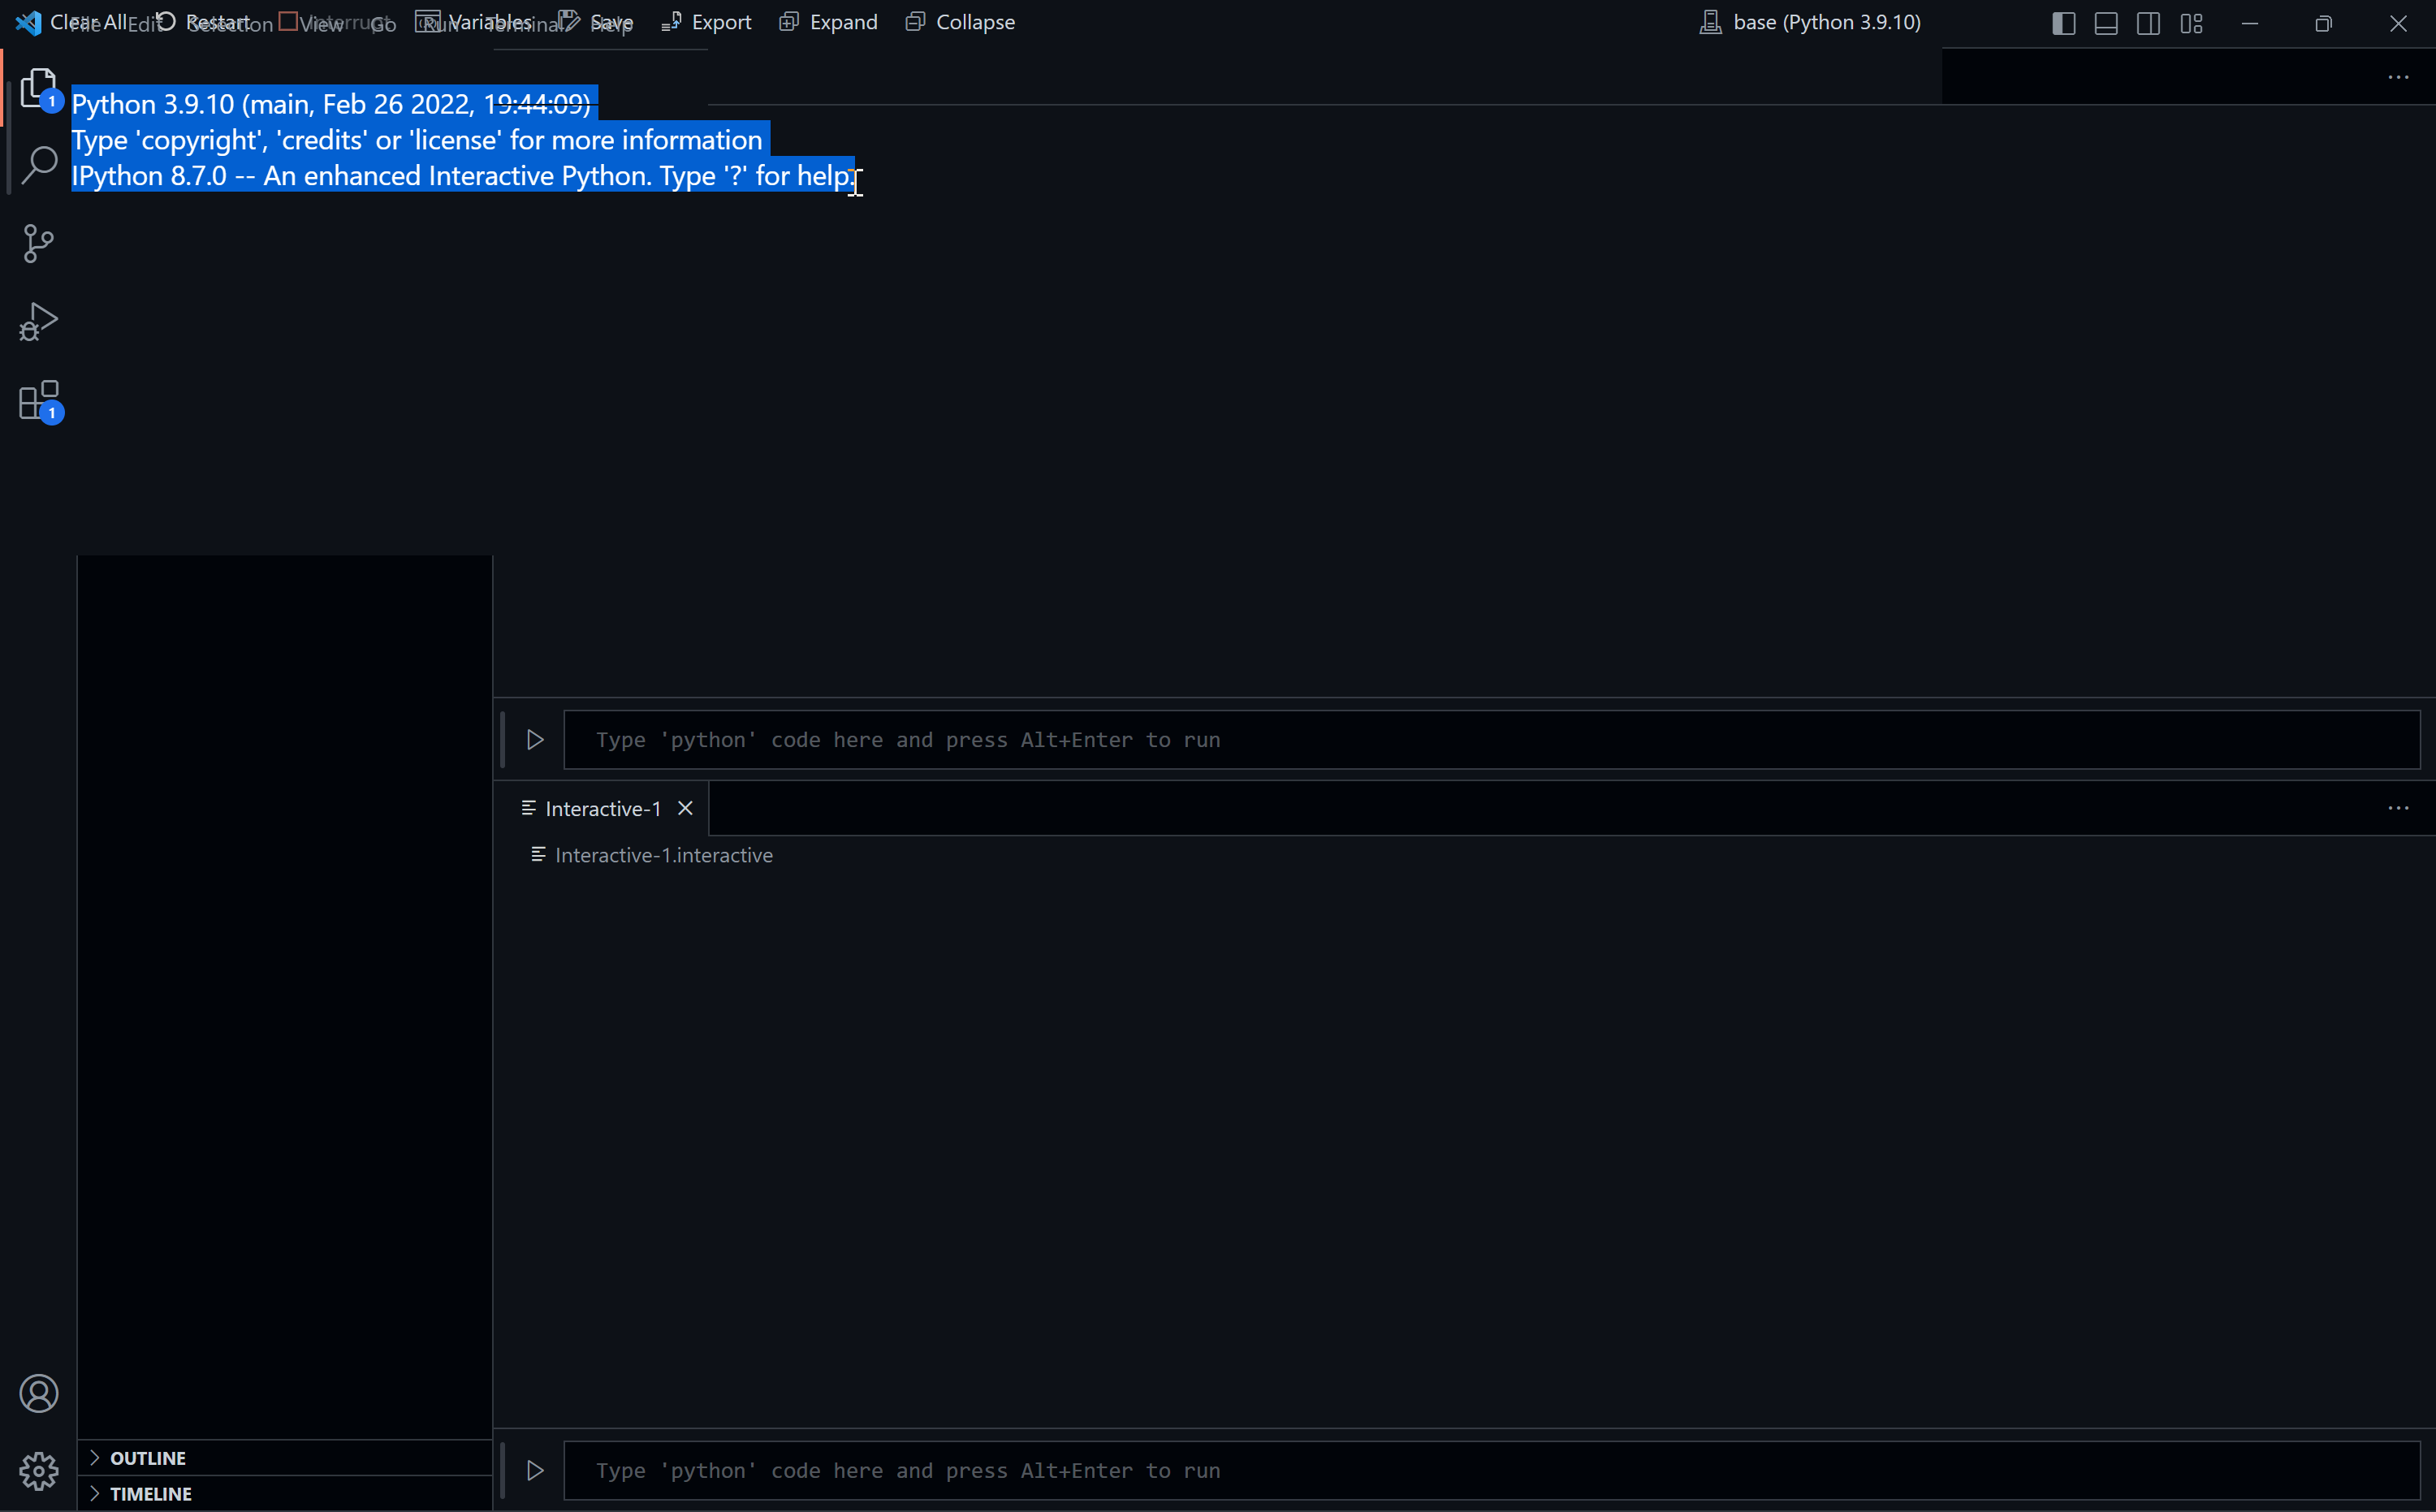The width and height of the screenshot is (2436, 1512).
Task: Toggle secondary side bar visibility
Action: [2148, 23]
